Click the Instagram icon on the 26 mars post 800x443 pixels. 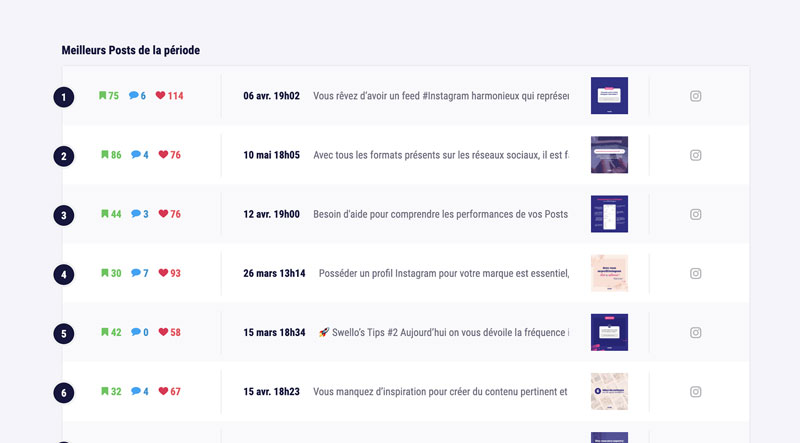(x=696, y=273)
